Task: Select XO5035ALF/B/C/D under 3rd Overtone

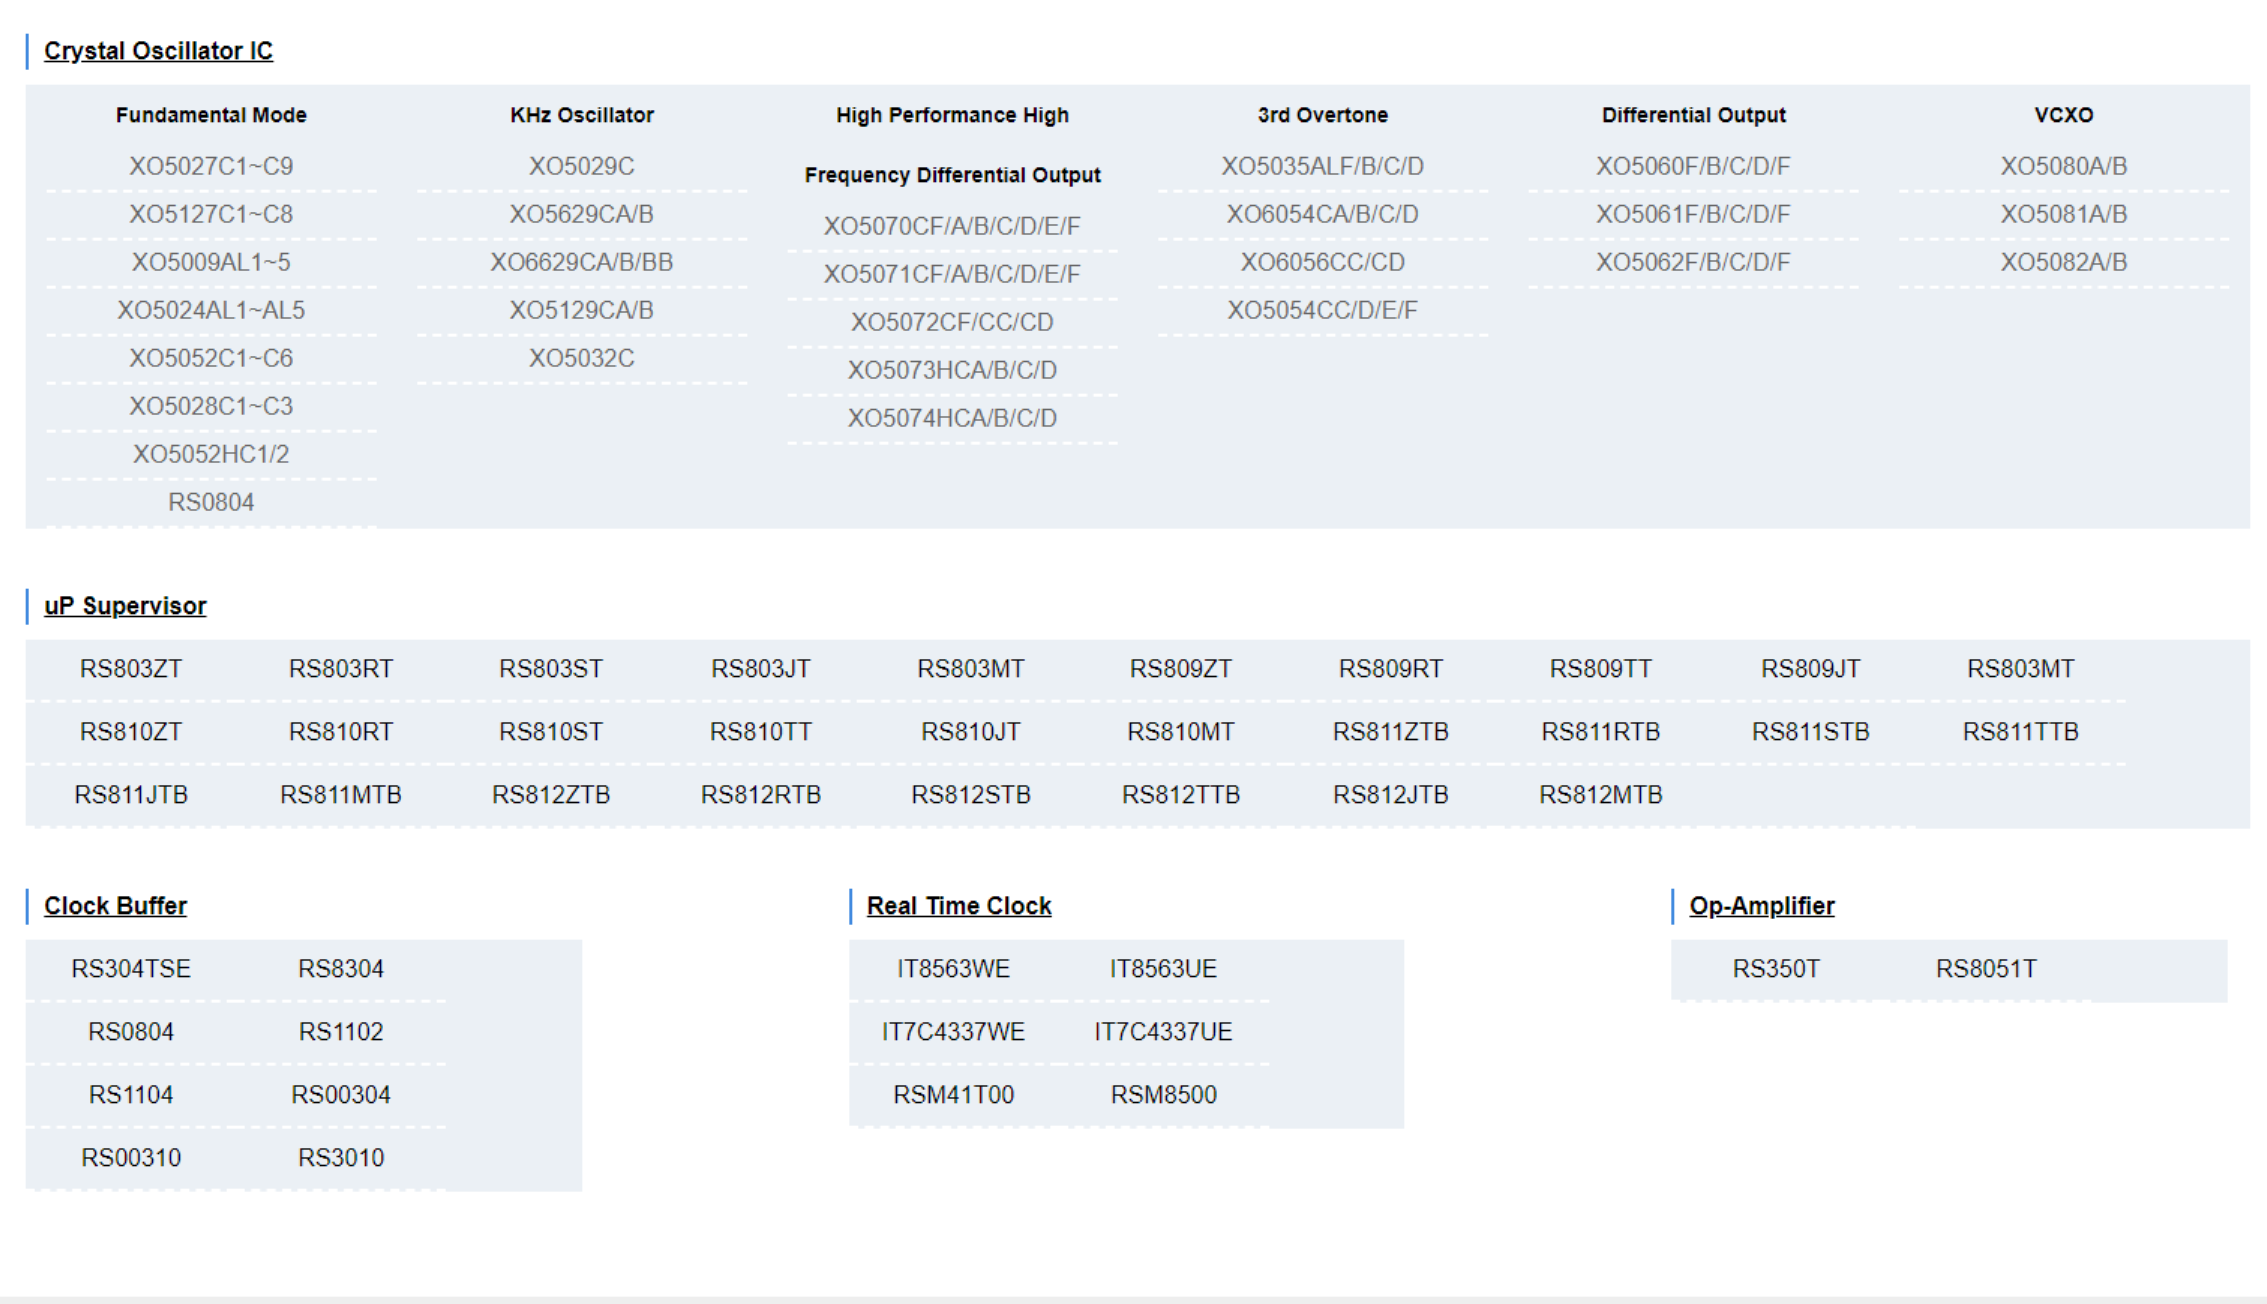Action: (x=1322, y=166)
